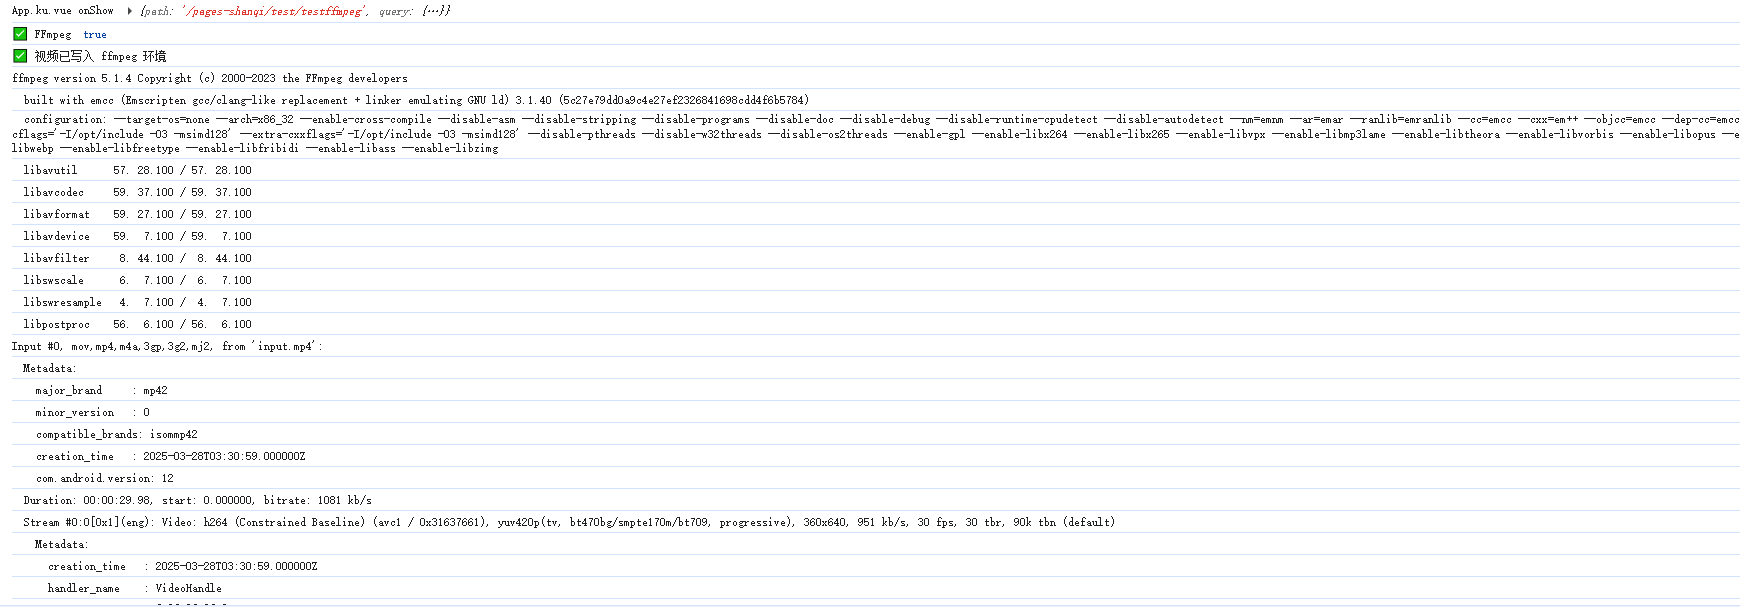1740x607 pixels.
Task: Select the libavcodec version row
Action: [137, 192]
